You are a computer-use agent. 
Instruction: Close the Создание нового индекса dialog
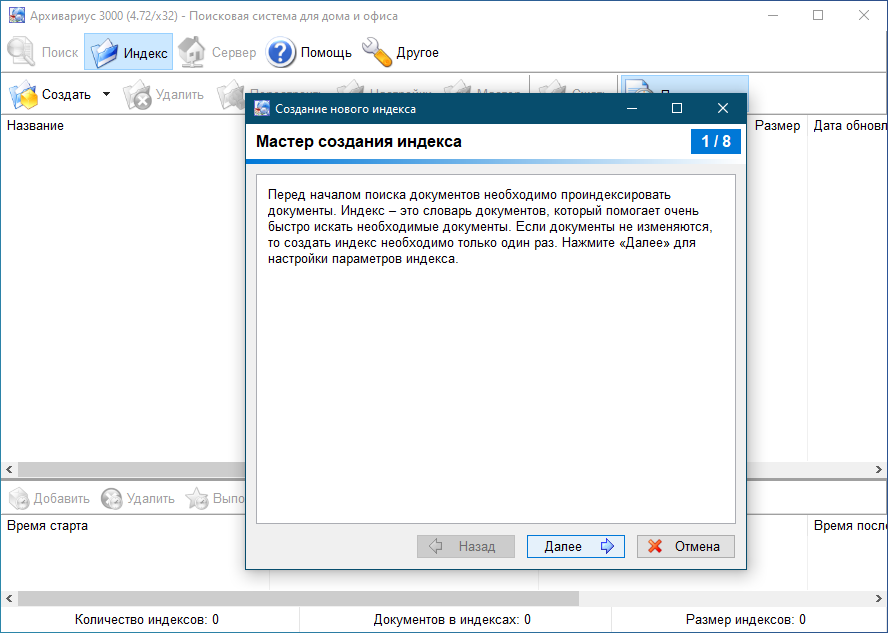(x=723, y=108)
